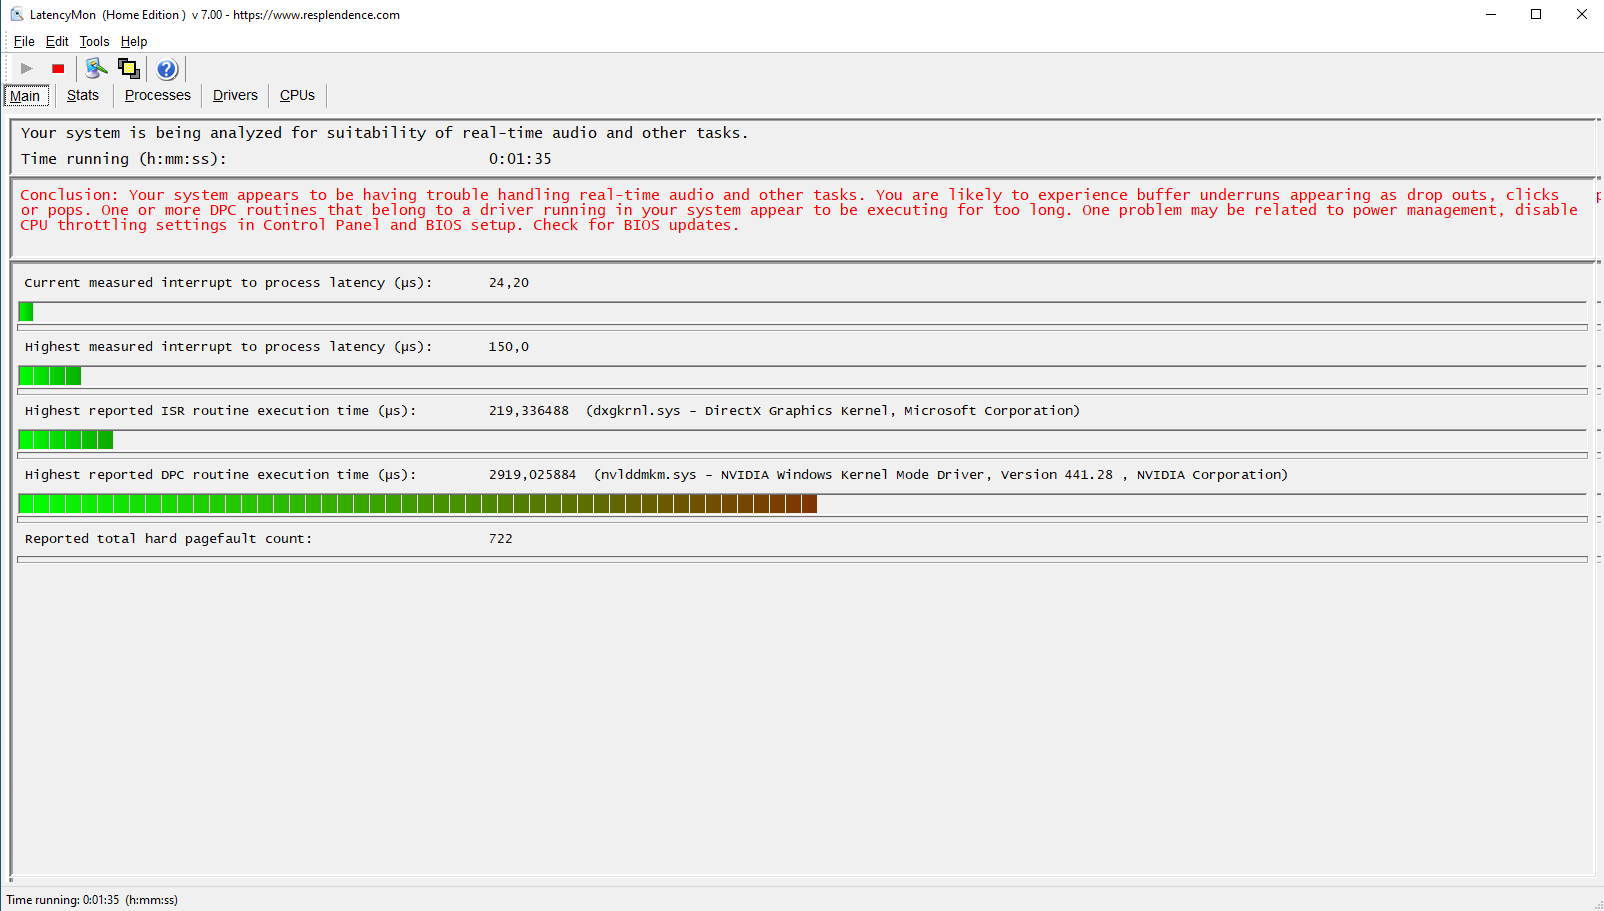This screenshot has width=1604, height=911.
Task: Click the highest ISR routine execution bar
Action: (802, 440)
